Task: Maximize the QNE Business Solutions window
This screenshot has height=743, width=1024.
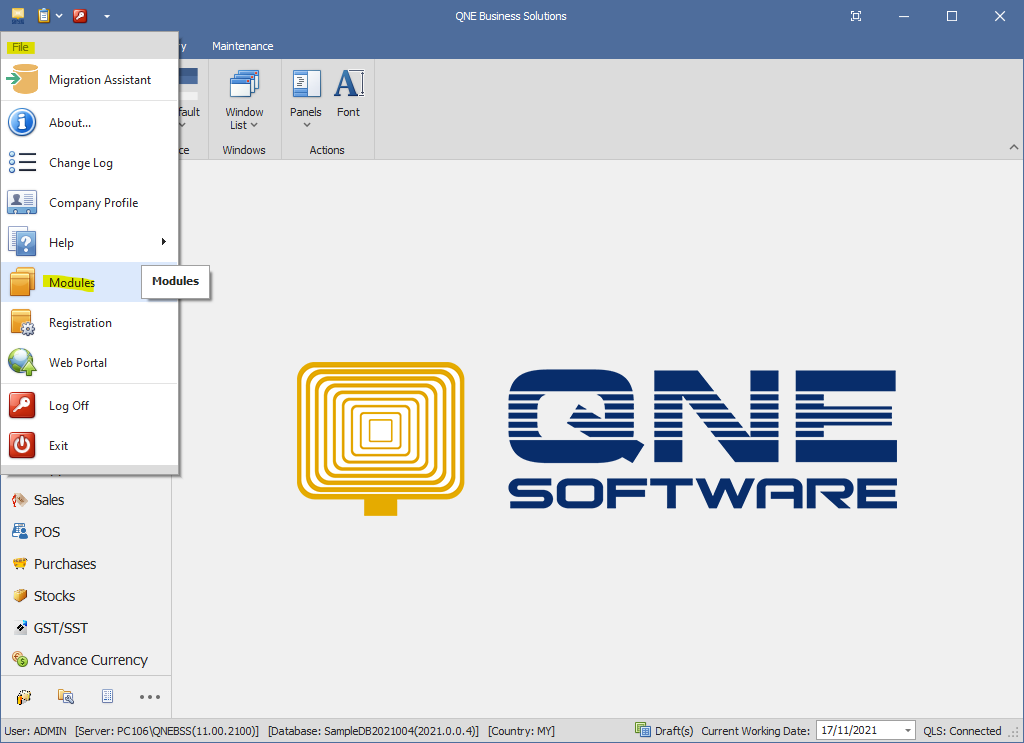Action: coord(952,16)
